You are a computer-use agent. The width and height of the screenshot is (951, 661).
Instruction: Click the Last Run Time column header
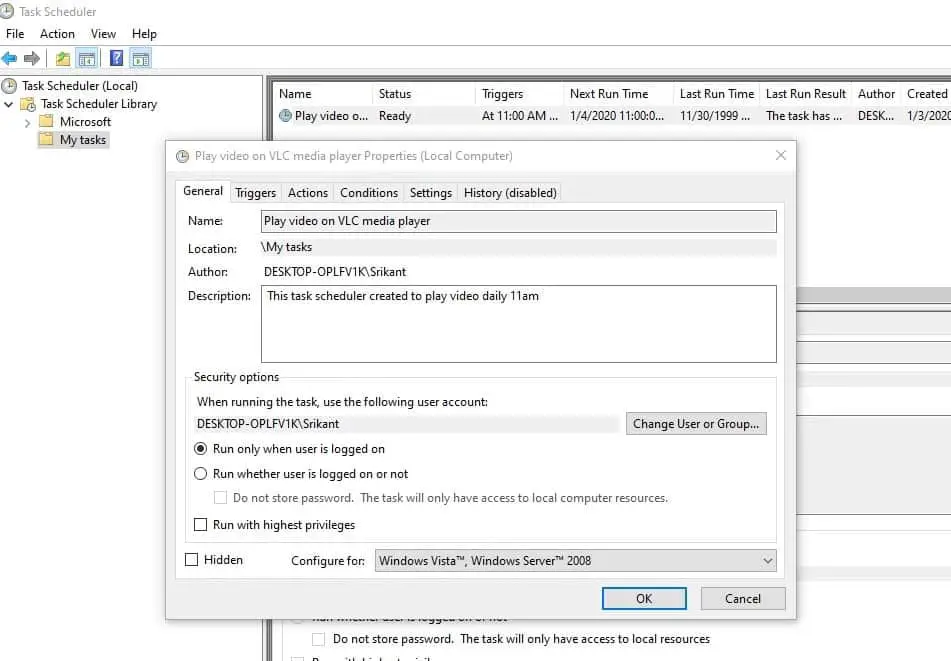(717, 94)
